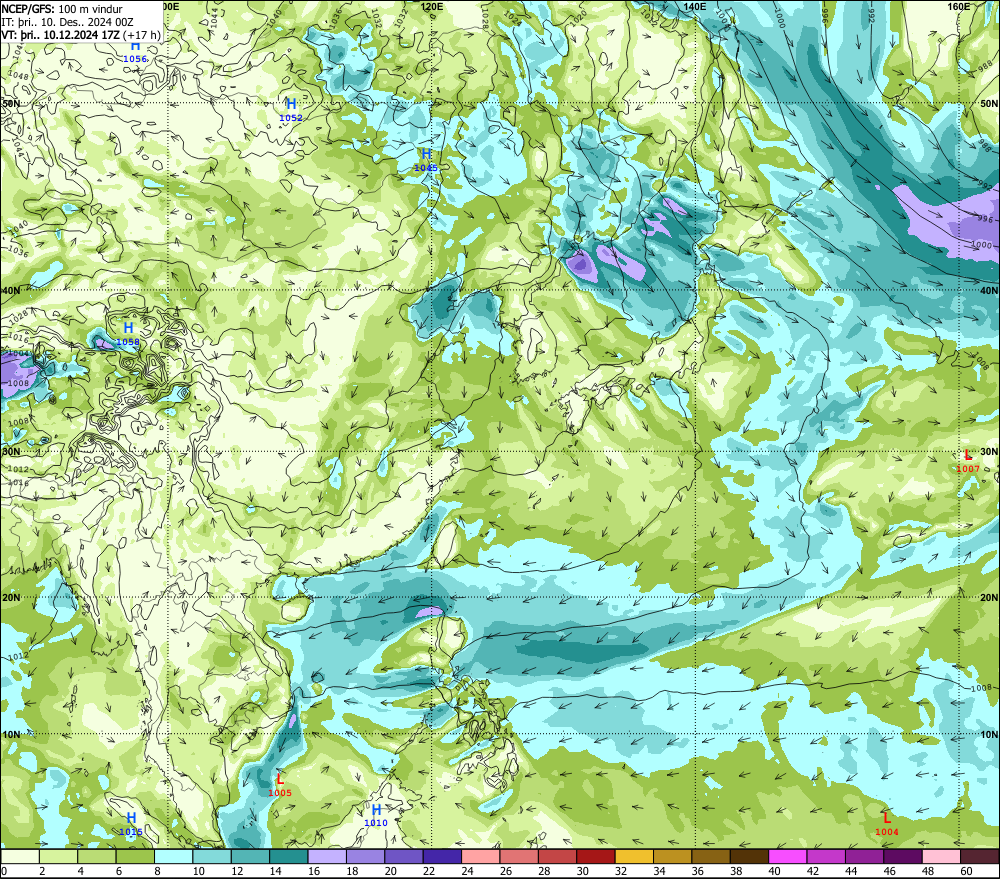
Task: Choose the olive green 6–8 legend swatch
Action: 135,856
